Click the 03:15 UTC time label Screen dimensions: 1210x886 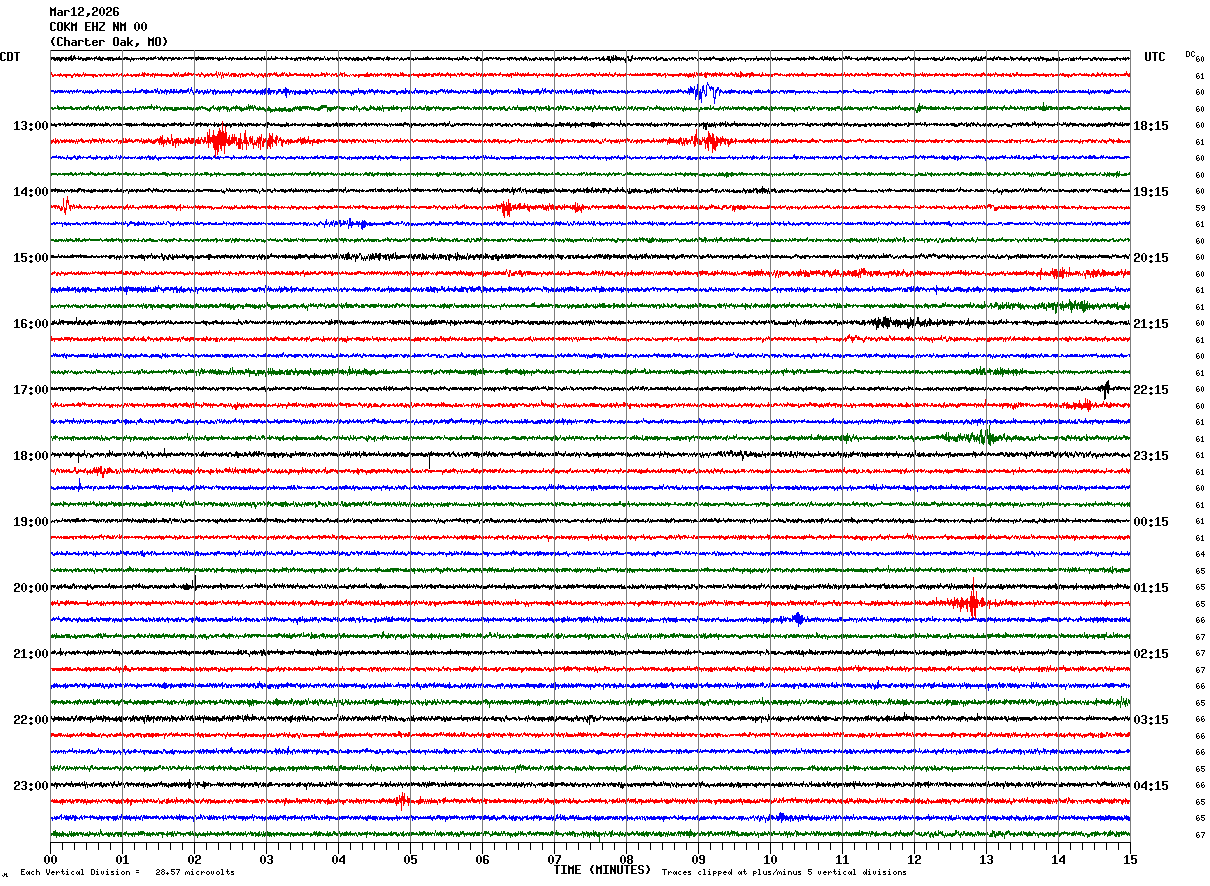click(1151, 719)
